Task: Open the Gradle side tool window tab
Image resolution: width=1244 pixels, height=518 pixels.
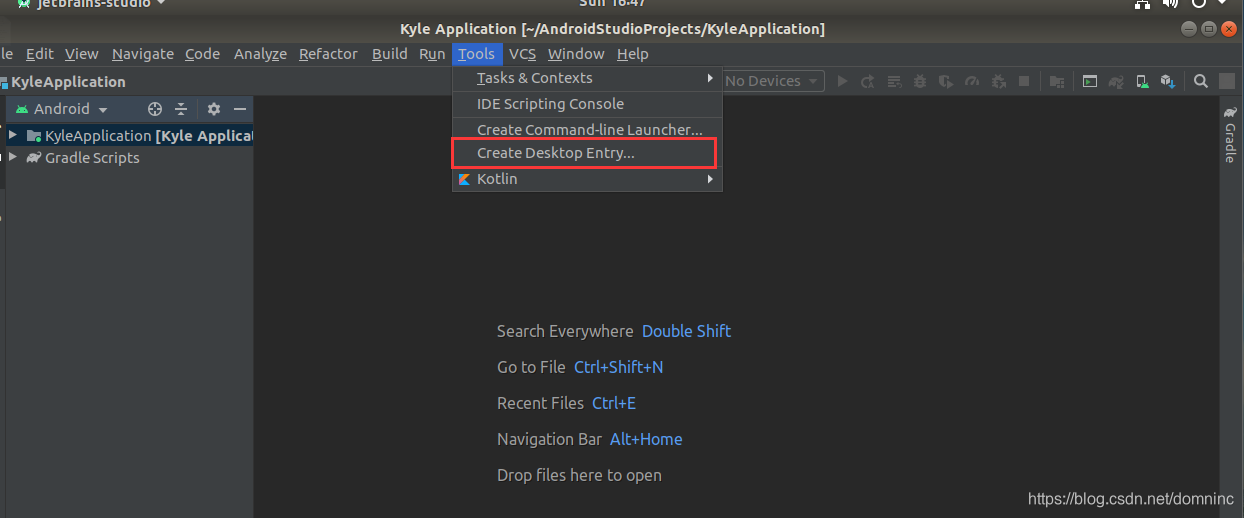Action: point(1231,135)
